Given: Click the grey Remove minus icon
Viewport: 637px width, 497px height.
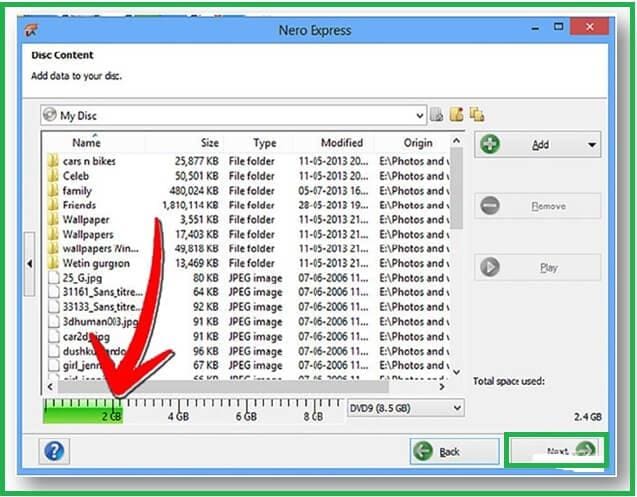Looking at the screenshot, I should pyautogui.click(x=490, y=206).
